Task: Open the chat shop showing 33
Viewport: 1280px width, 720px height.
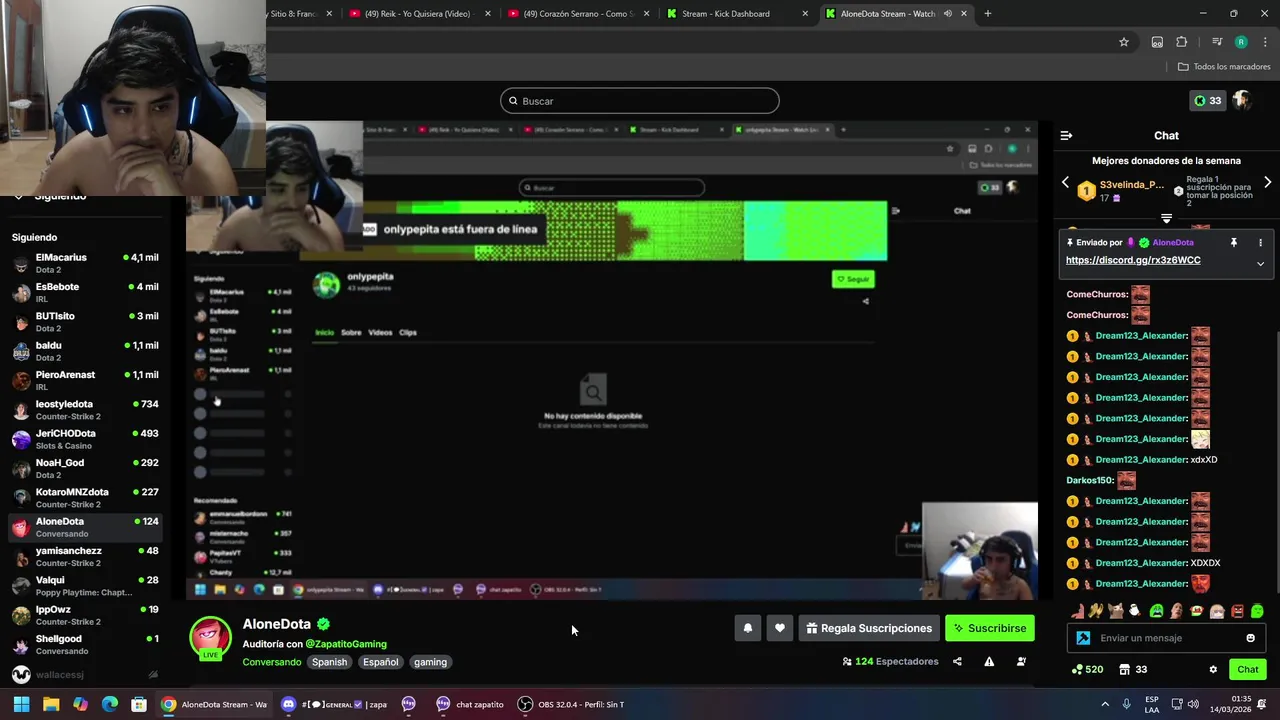Action: (1133, 670)
